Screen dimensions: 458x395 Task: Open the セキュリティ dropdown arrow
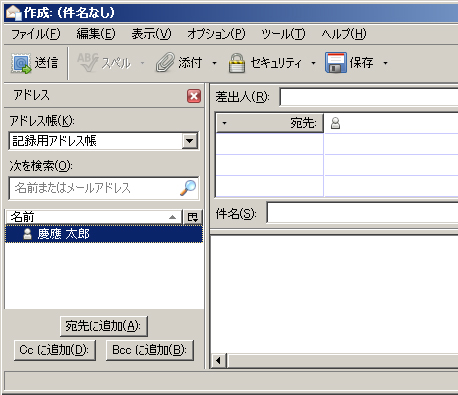(x=313, y=63)
